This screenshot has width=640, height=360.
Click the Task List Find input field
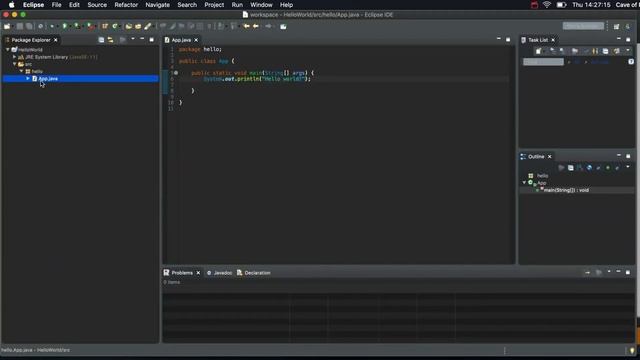(543, 62)
